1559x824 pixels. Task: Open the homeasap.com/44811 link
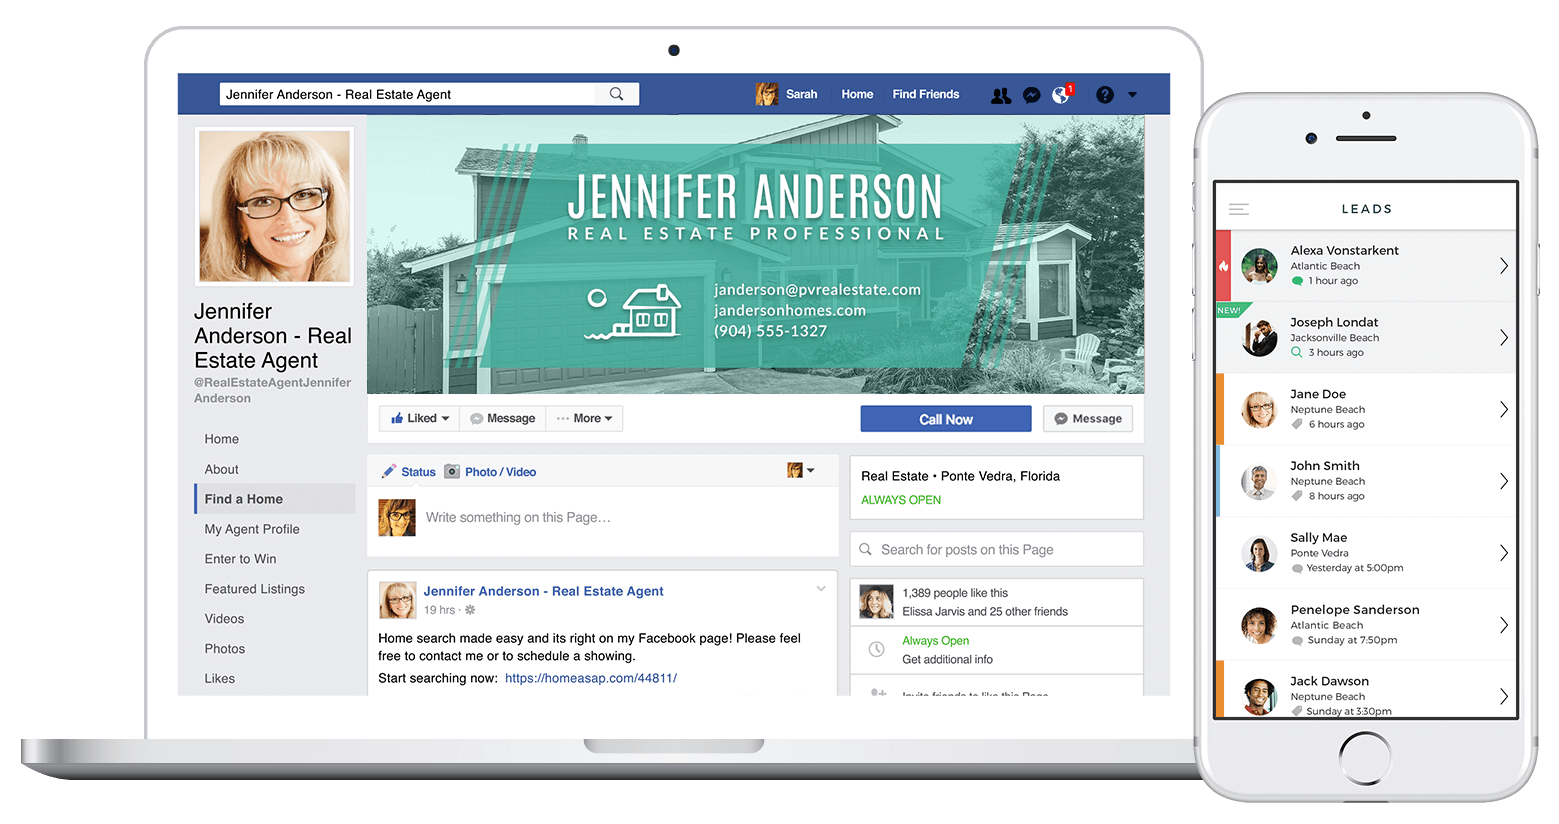tap(591, 678)
